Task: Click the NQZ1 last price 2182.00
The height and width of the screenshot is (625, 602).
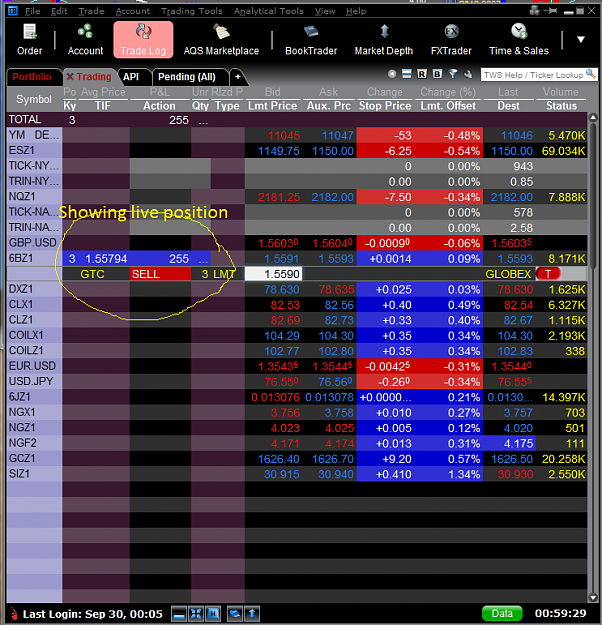Action: point(512,197)
